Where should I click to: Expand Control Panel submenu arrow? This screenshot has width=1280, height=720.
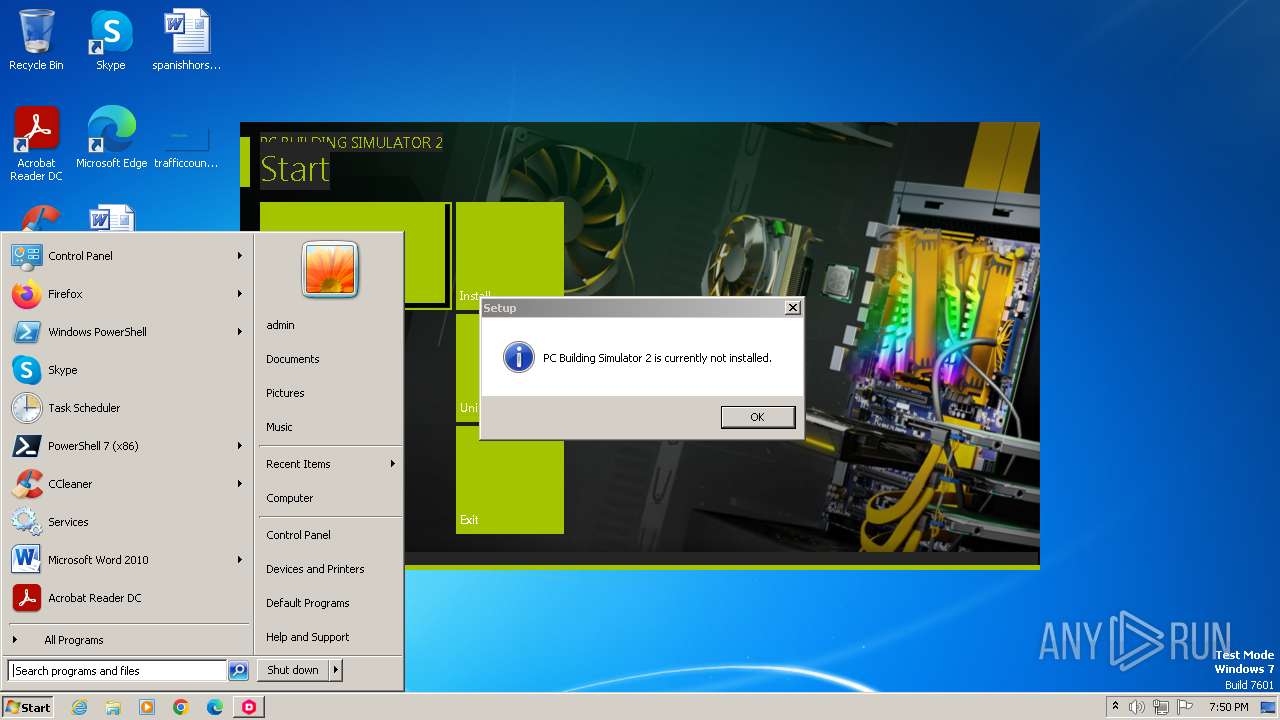pyautogui.click(x=240, y=256)
